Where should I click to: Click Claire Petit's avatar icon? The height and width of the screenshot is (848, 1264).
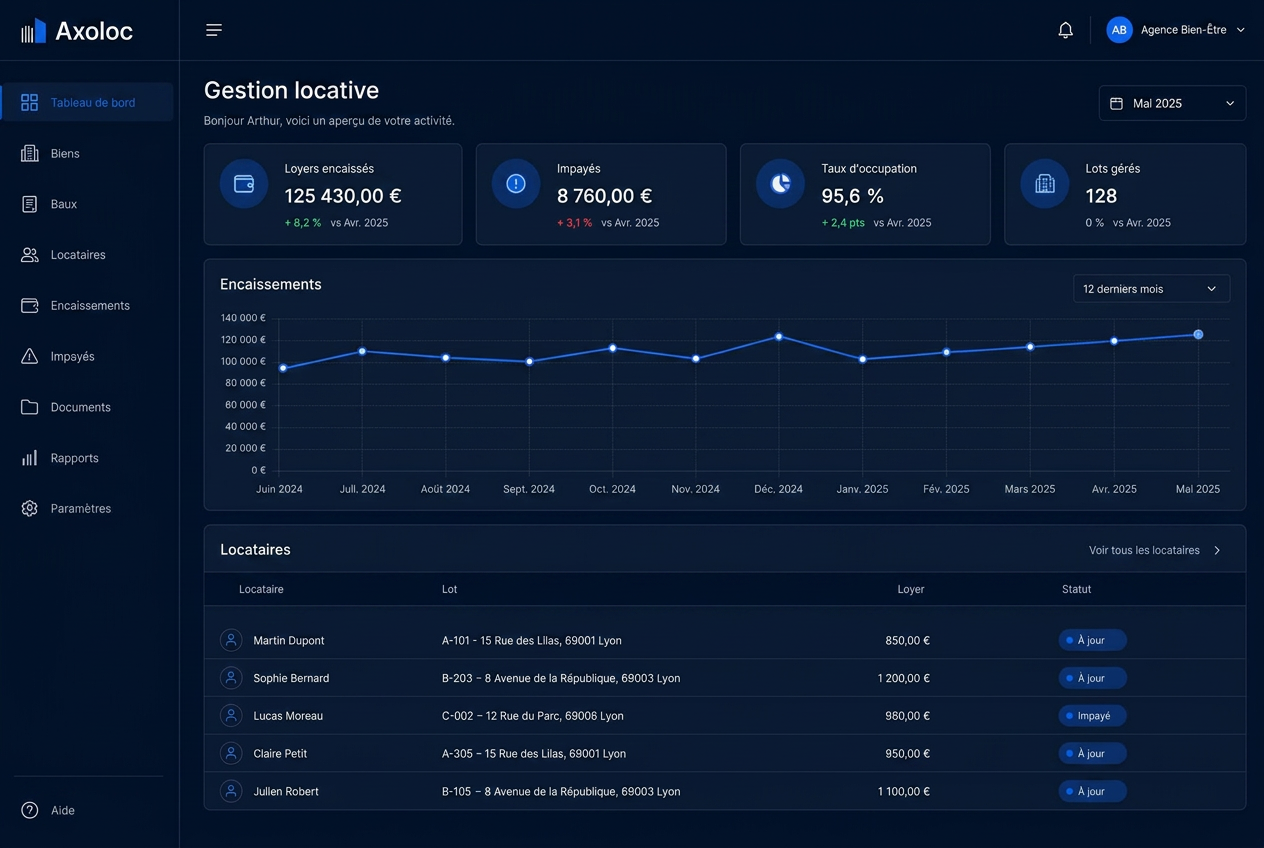tap(231, 753)
